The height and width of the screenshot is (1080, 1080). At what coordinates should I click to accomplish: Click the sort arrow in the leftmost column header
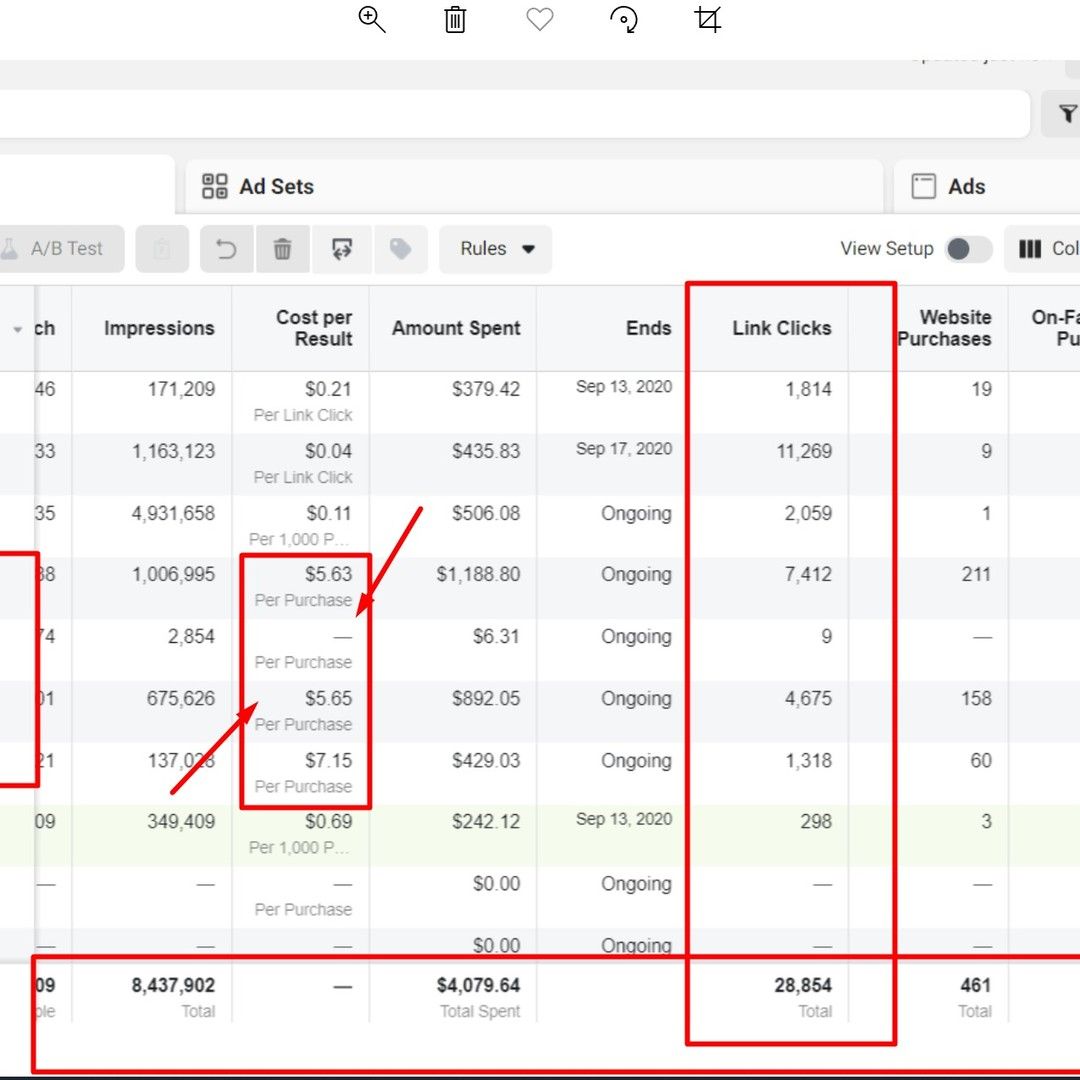(17, 329)
